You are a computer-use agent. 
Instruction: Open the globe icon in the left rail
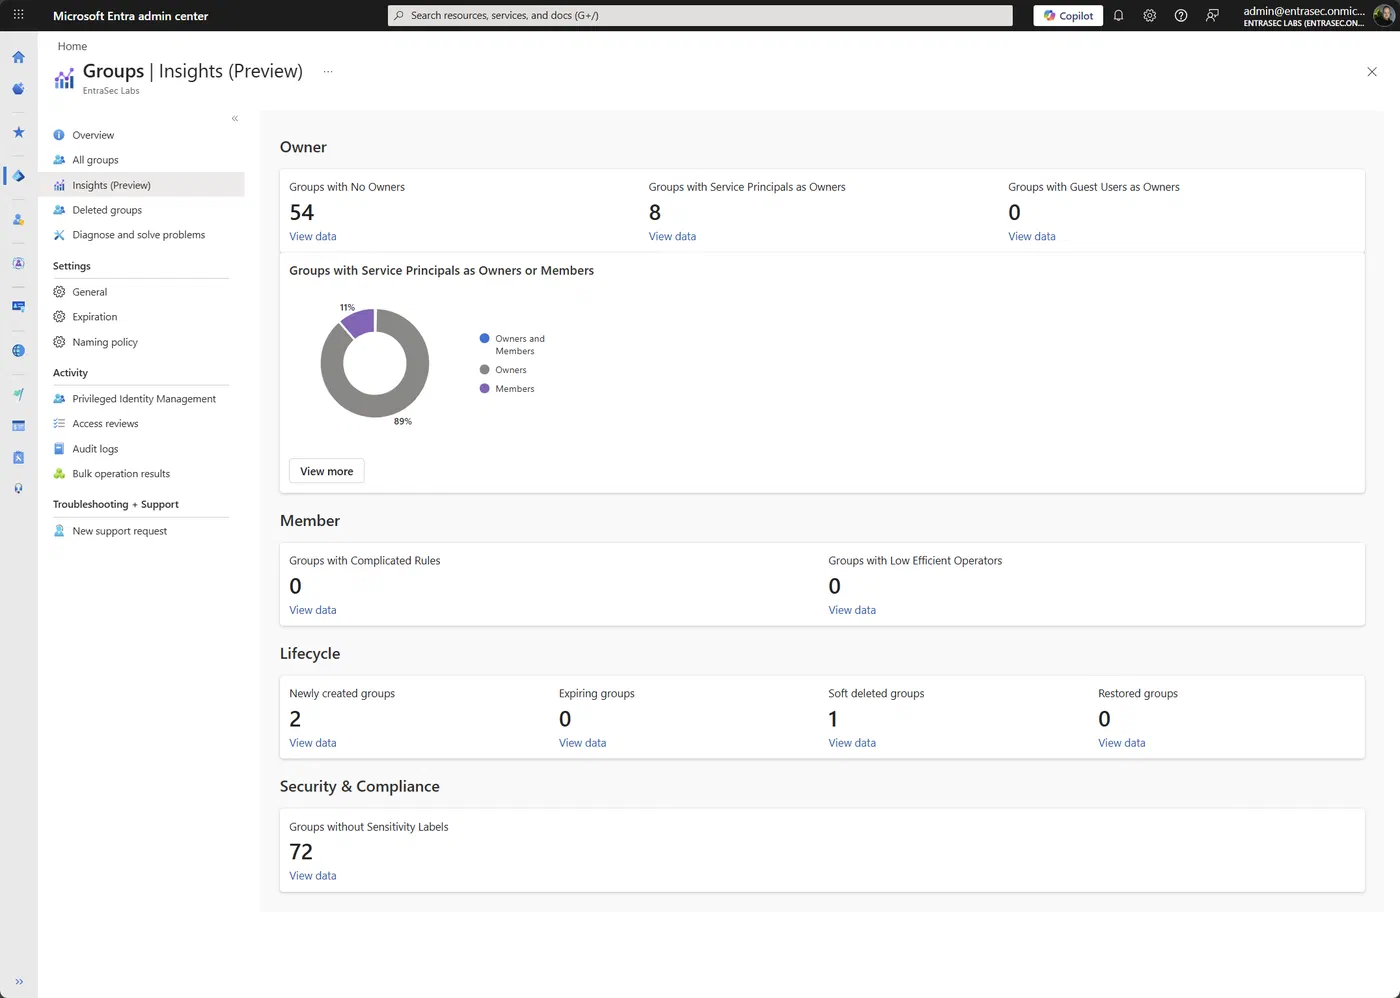(18, 351)
